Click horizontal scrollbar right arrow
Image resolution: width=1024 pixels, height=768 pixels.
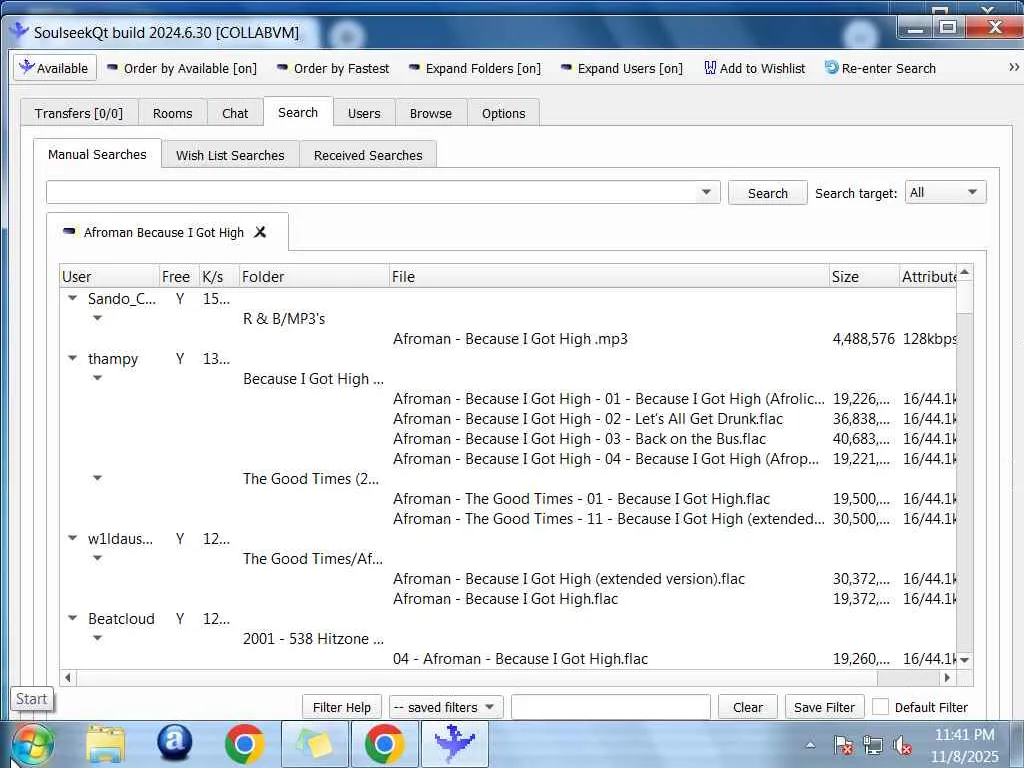948,677
